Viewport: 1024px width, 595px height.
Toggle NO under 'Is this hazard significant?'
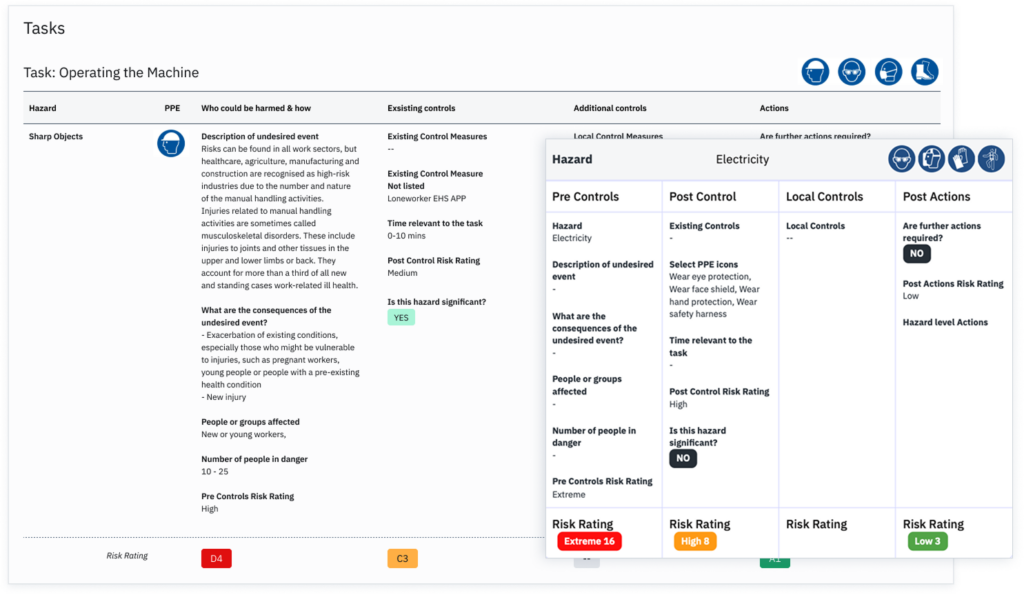(683, 458)
